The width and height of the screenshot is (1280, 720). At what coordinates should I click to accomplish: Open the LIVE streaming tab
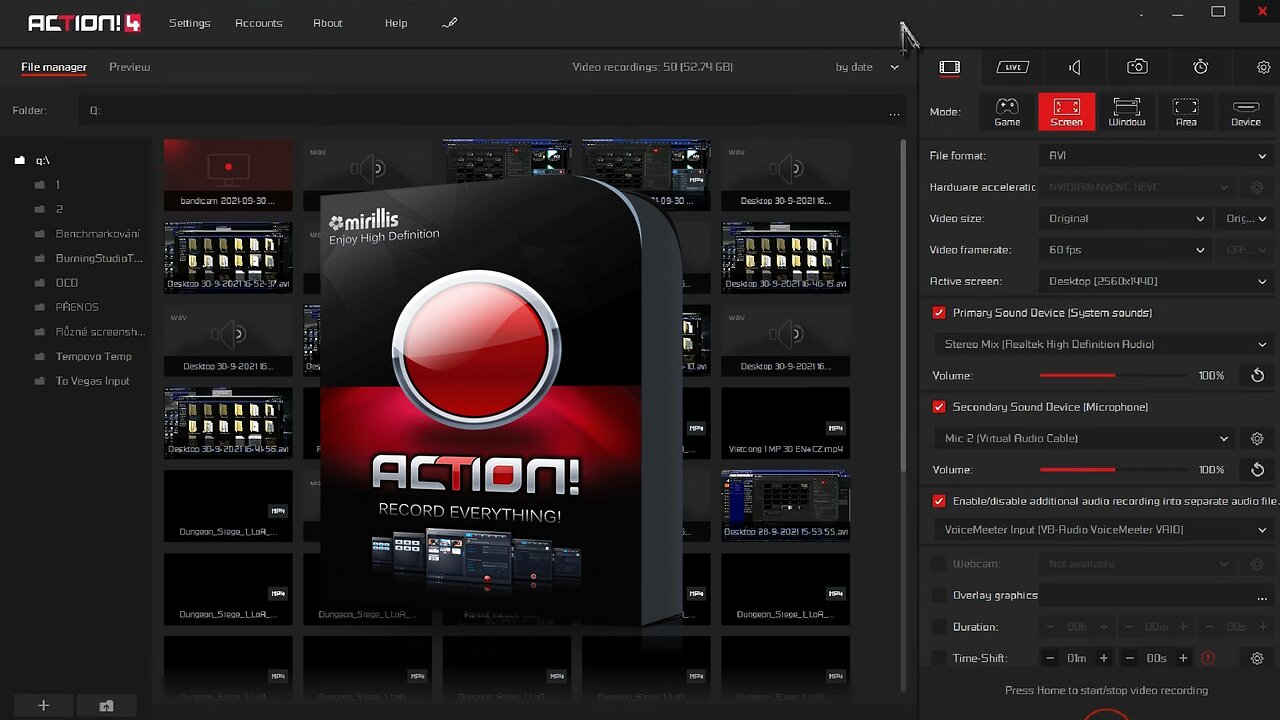pos(1012,67)
